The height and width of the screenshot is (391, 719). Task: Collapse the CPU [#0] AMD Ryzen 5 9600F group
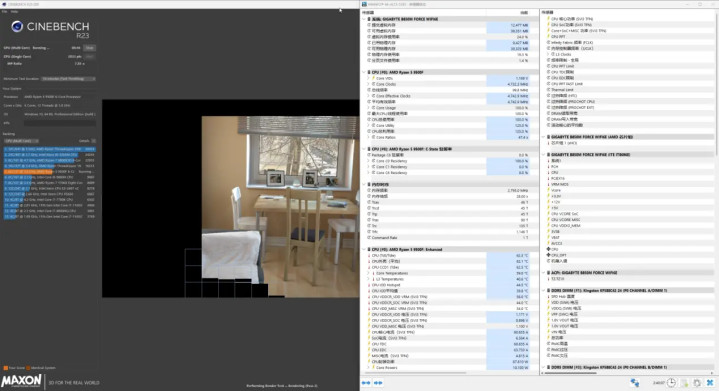tap(364, 72)
